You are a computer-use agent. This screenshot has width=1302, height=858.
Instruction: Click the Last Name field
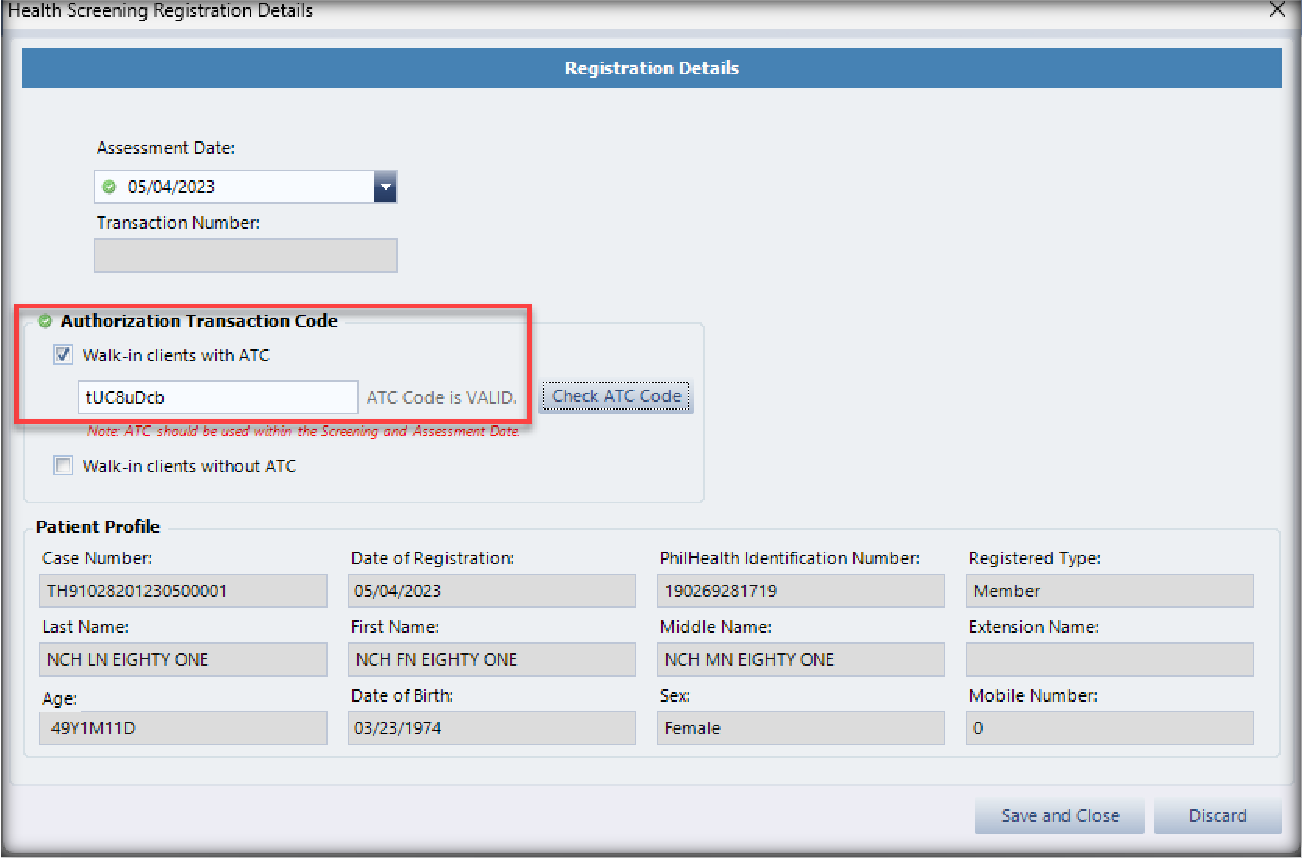pyautogui.click(x=183, y=660)
